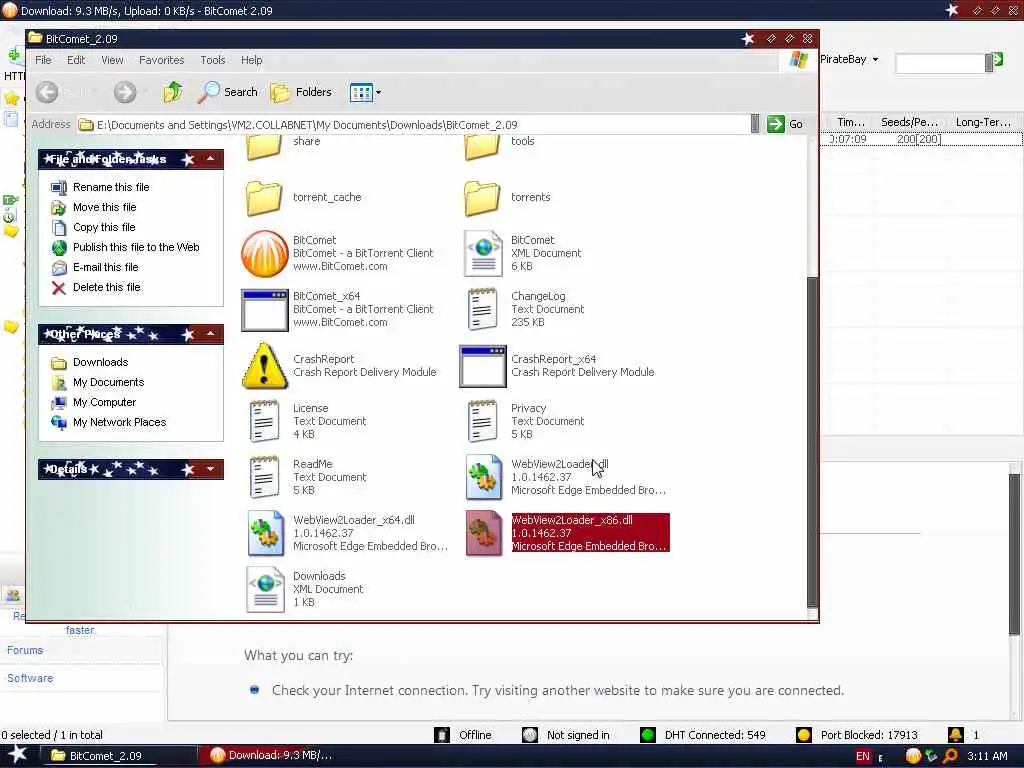Image resolution: width=1024 pixels, height=768 pixels.
Task: Open the ReadMe text document icon
Action: pos(264,477)
